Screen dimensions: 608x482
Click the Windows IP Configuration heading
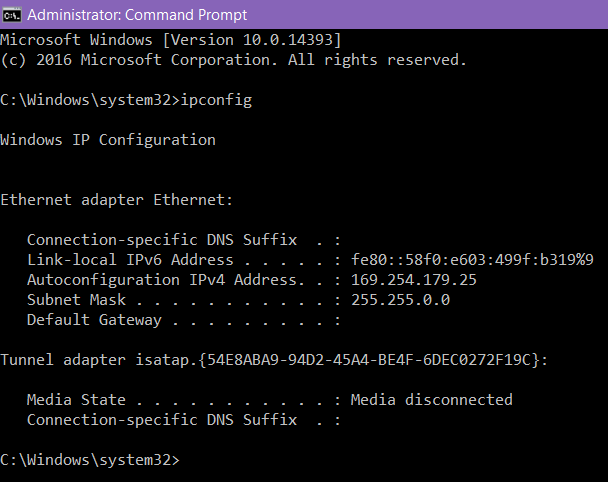108,140
